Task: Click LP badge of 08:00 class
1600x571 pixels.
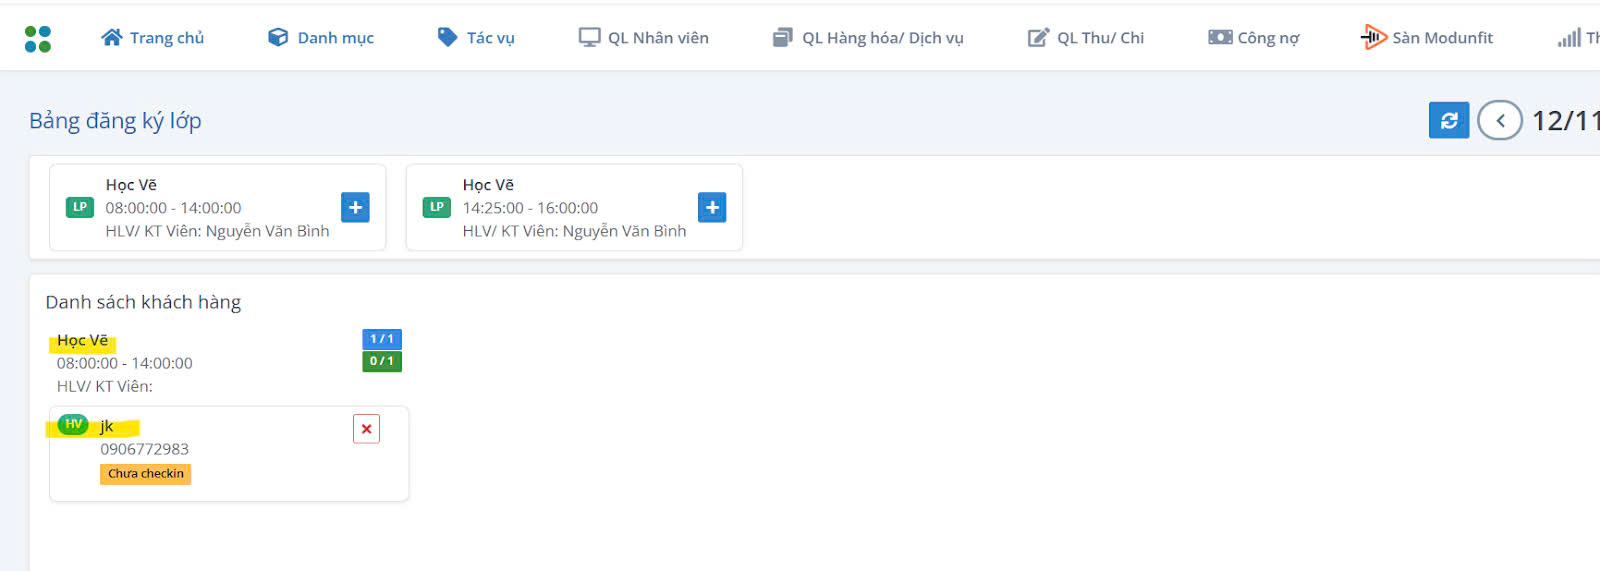Action: click(x=80, y=207)
